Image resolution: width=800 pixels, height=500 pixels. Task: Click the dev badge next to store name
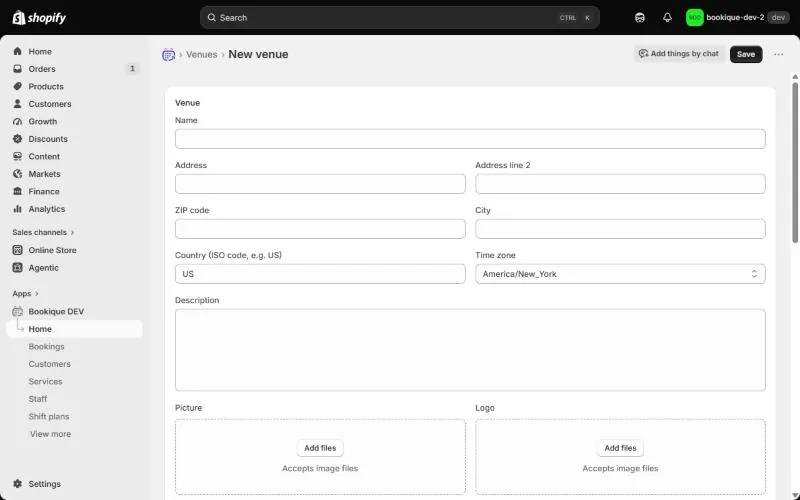click(778, 18)
